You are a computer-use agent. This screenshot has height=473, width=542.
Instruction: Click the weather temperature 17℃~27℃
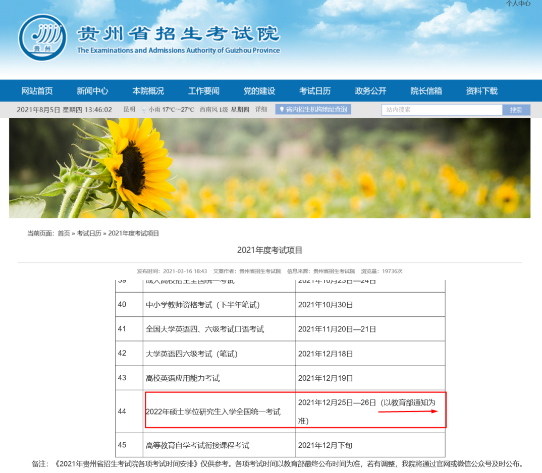(178, 110)
